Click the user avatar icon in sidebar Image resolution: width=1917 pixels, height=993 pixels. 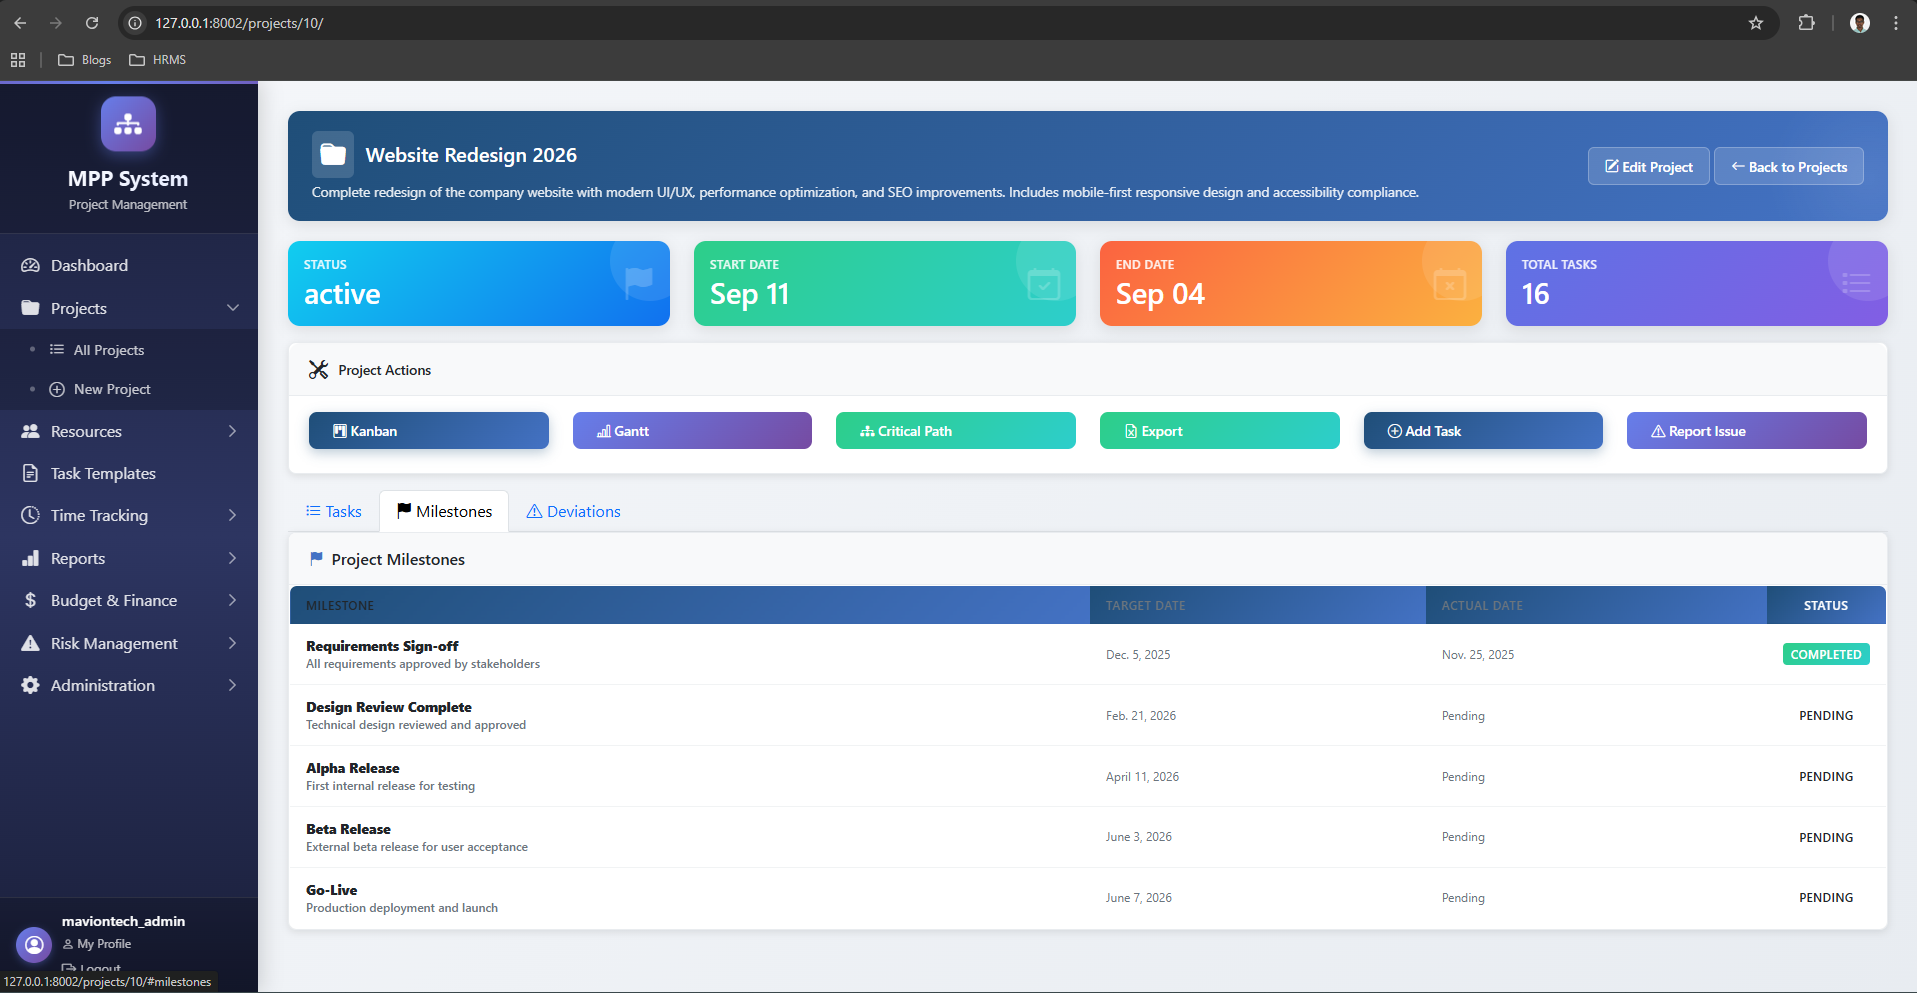[34, 943]
